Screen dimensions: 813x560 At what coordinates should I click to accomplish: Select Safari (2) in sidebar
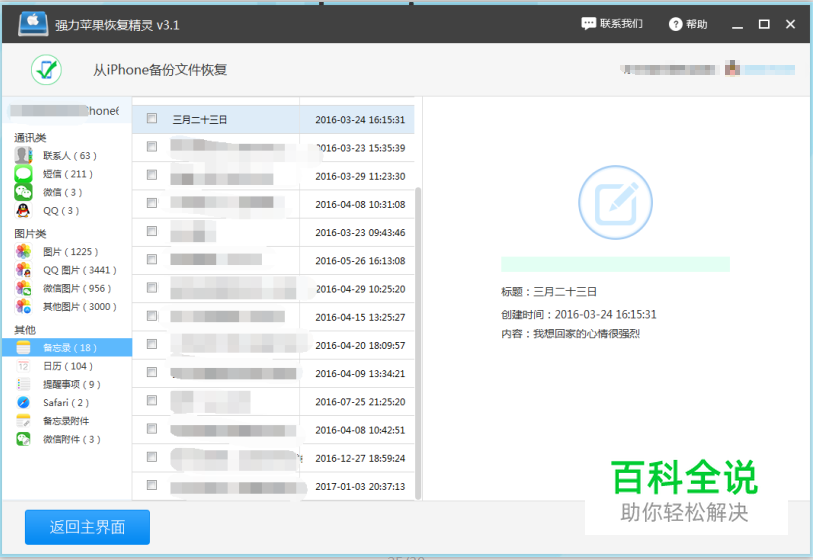click(x=66, y=402)
